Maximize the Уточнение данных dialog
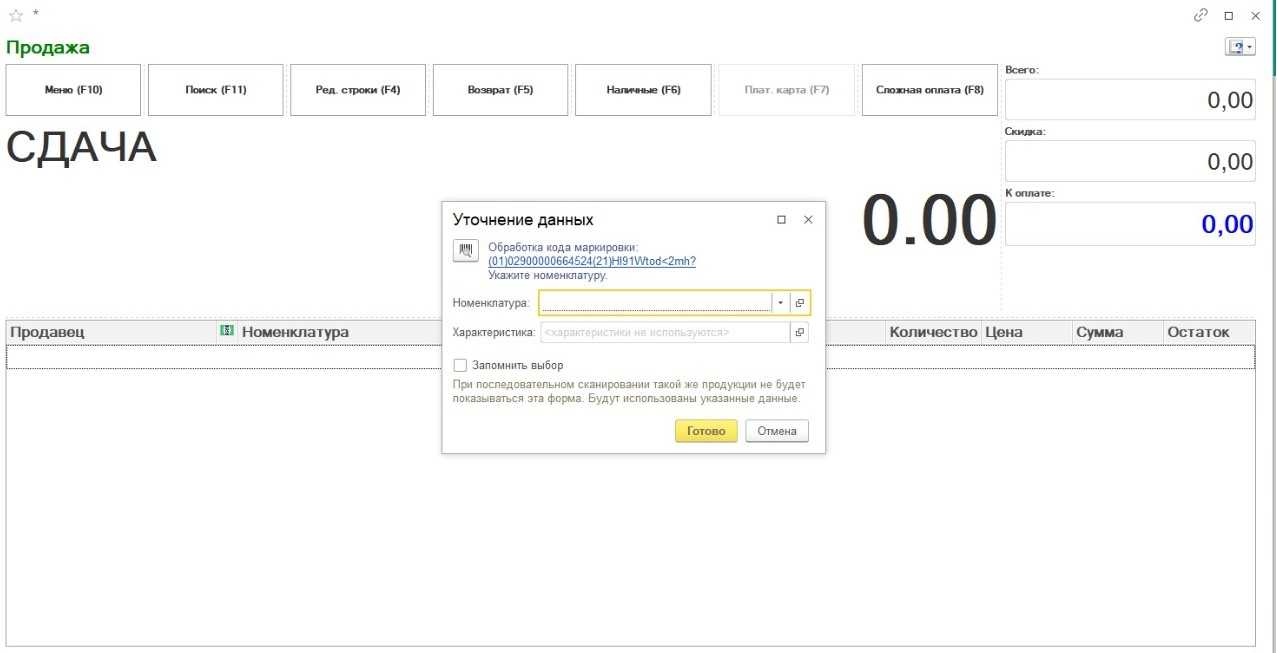This screenshot has height=653, width=1277. tap(781, 220)
